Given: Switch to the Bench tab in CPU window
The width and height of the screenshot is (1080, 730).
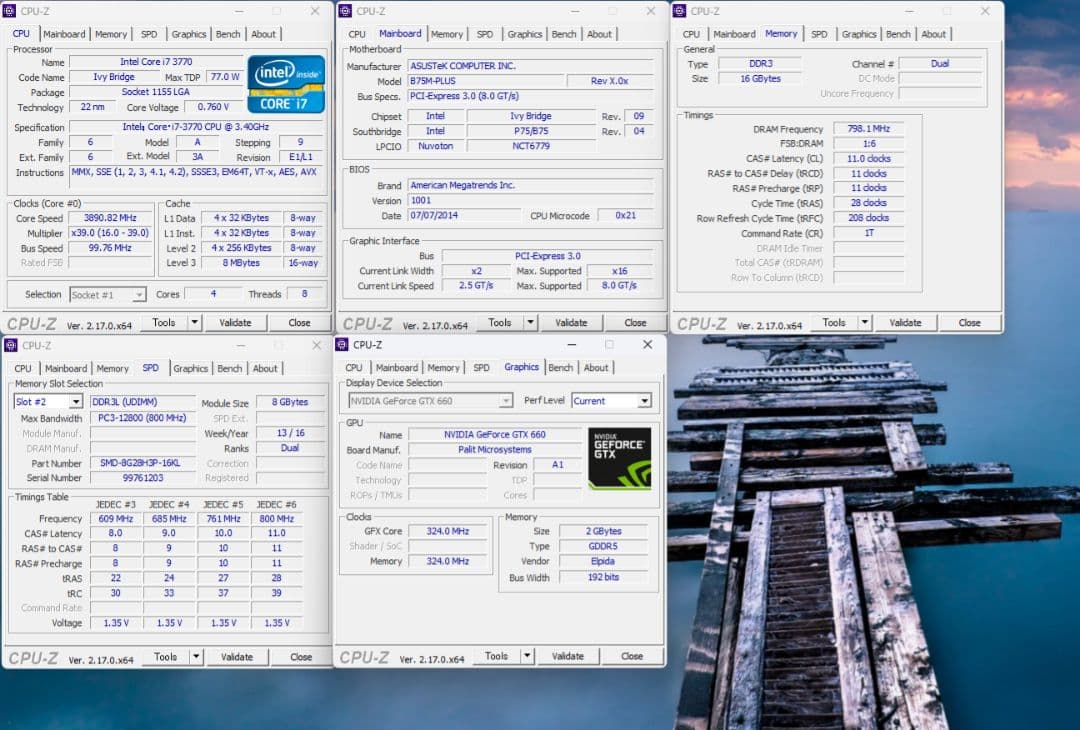Looking at the screenshot, I should pyautogui.click(x=228, y=33).
